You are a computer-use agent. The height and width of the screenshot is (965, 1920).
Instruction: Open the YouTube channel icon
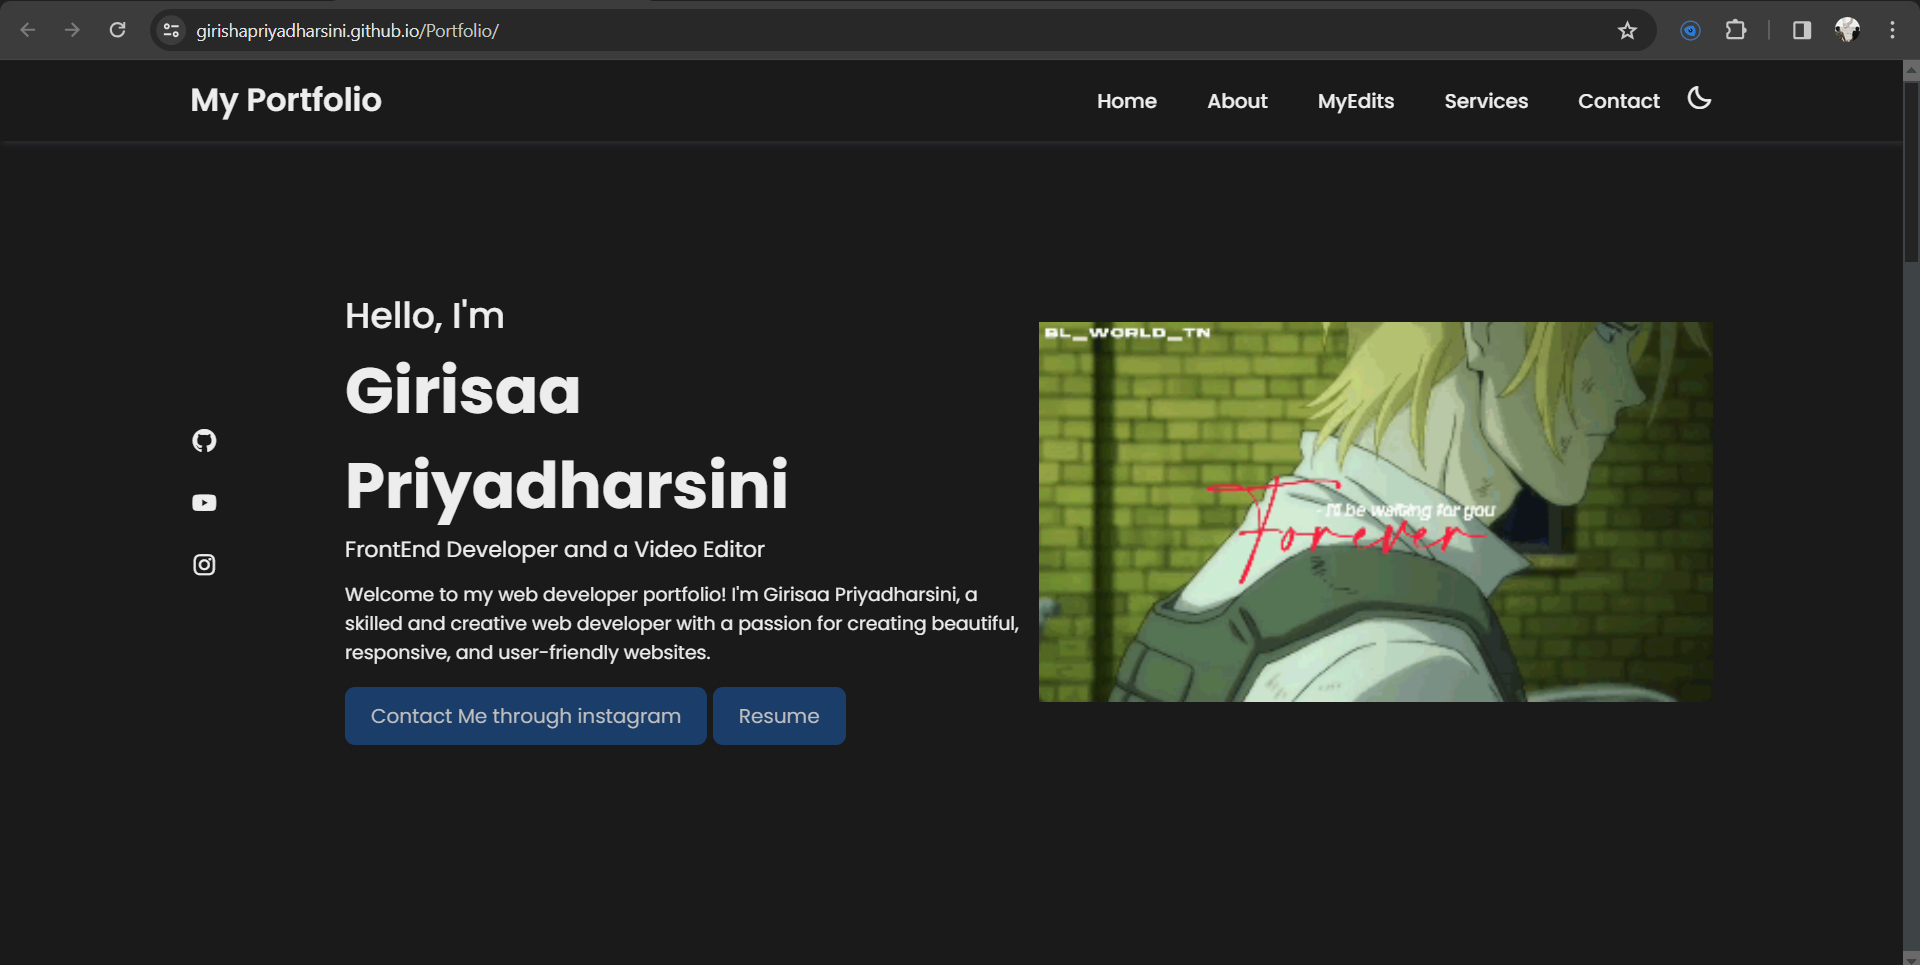(x=203, y=502)
